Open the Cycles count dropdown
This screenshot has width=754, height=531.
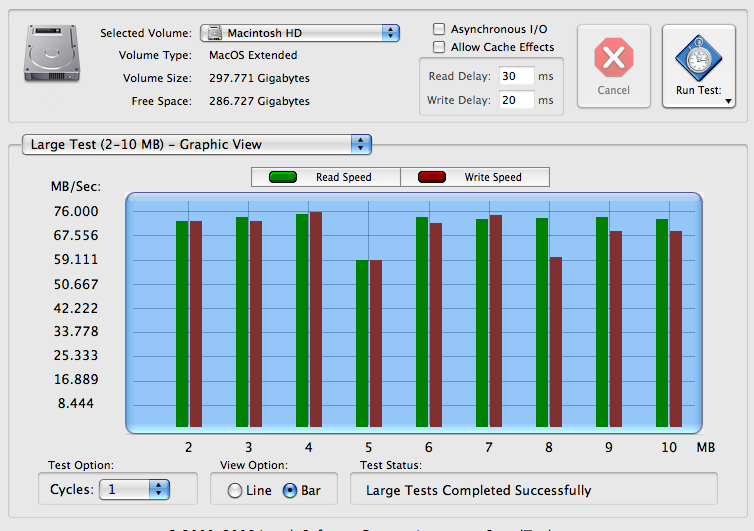134,489
